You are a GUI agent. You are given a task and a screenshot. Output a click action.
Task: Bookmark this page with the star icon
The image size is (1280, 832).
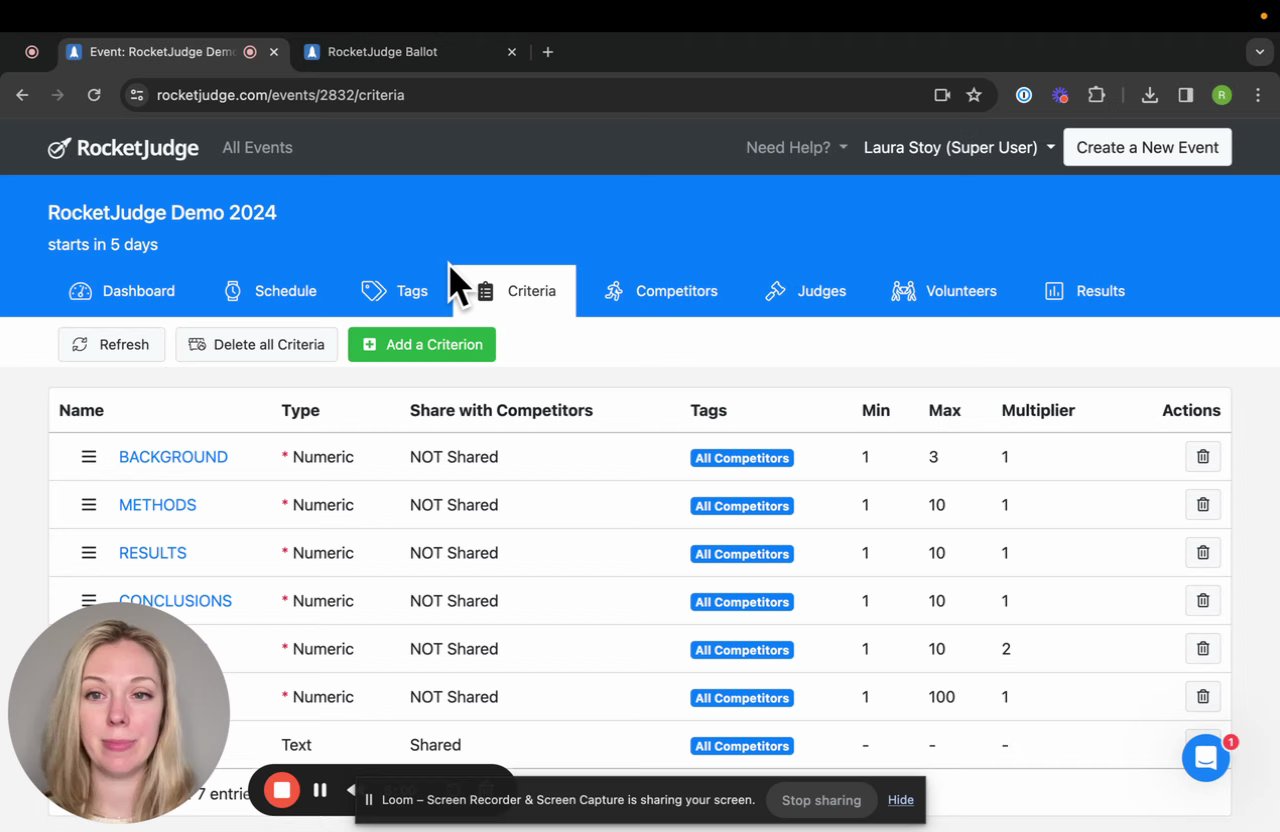974,95
